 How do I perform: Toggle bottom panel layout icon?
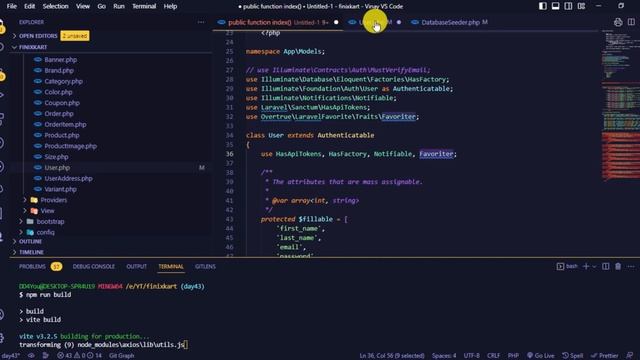pos(556,6)
